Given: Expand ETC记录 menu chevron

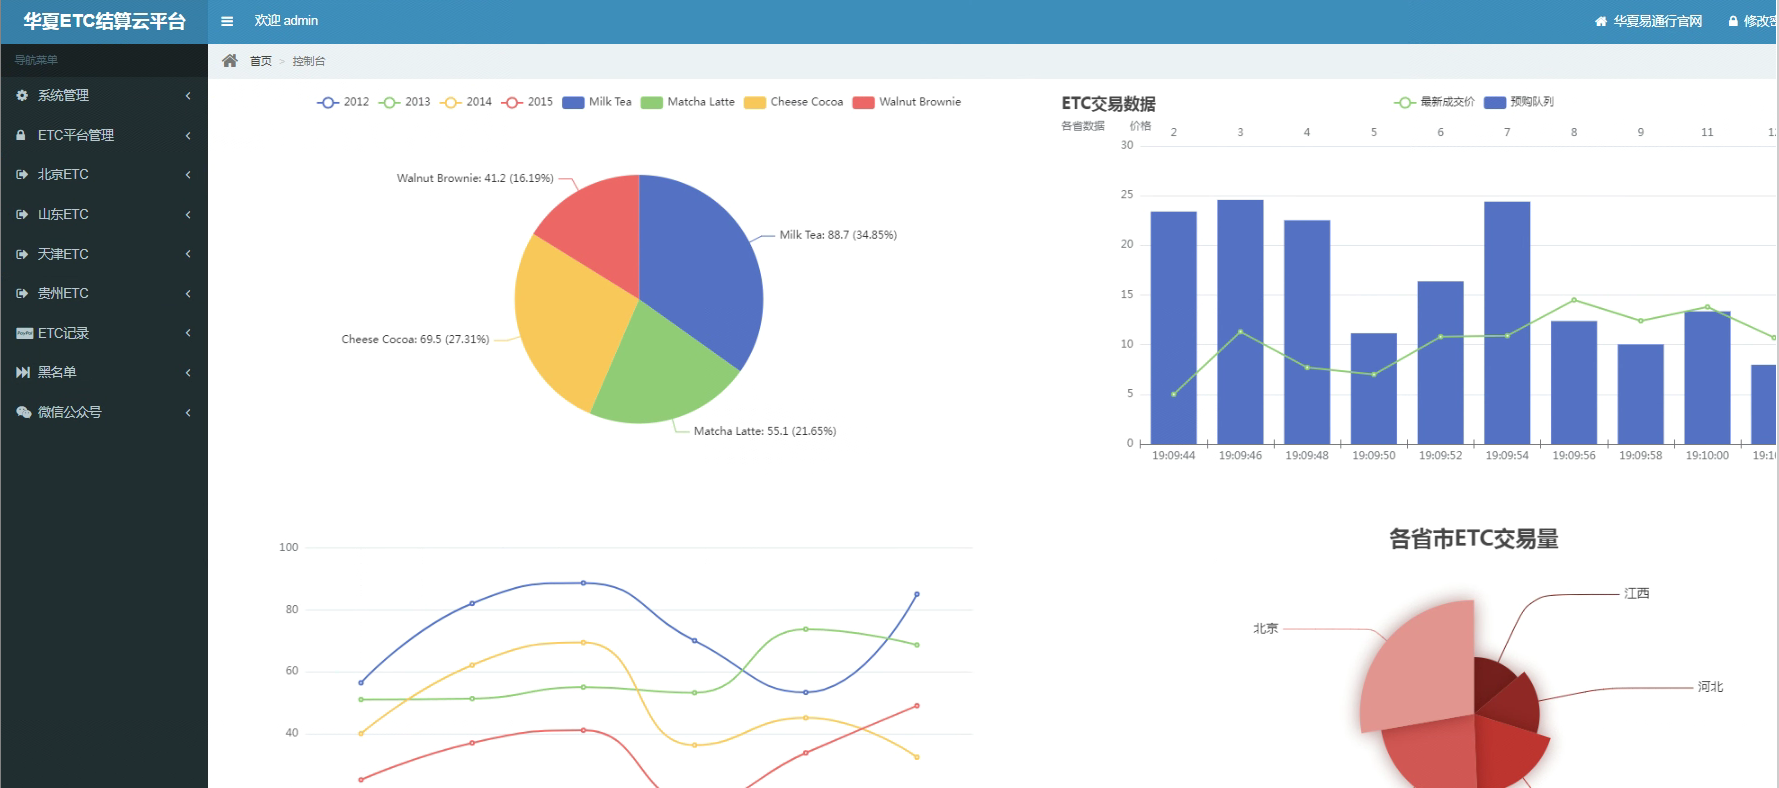Looking at the screenshot, I should (188, 333).
